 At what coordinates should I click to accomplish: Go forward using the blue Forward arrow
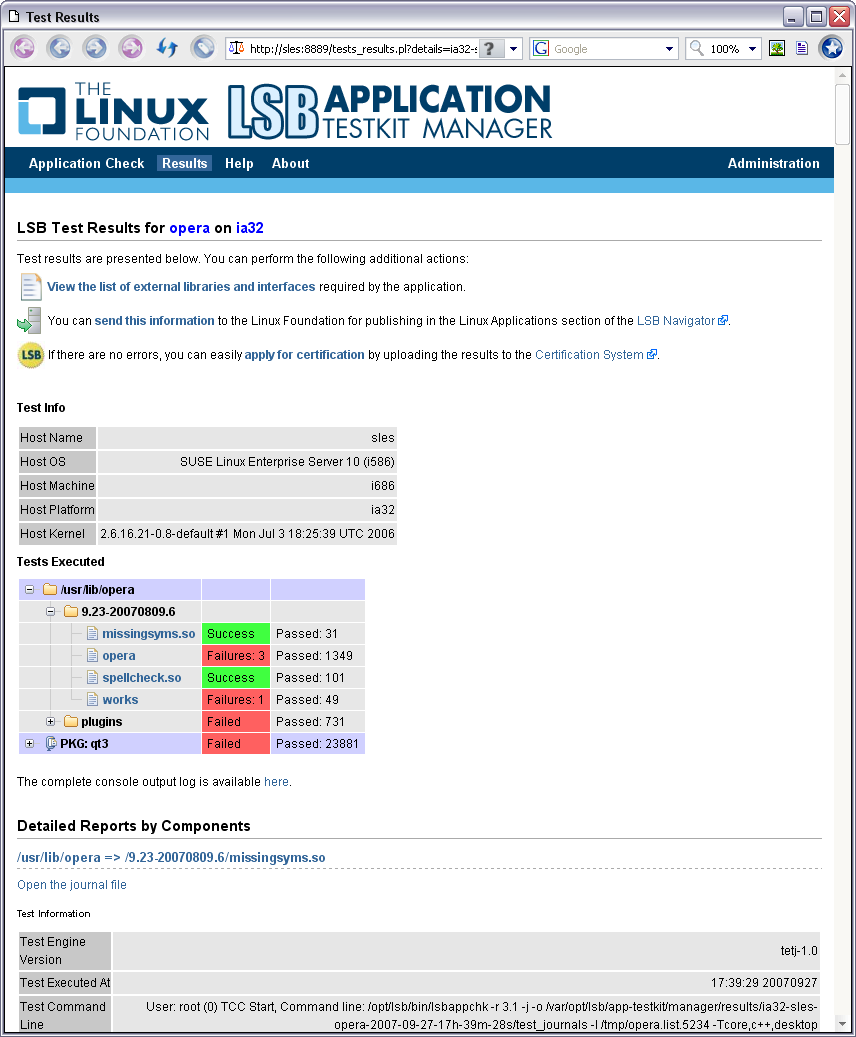click(95, 48)
